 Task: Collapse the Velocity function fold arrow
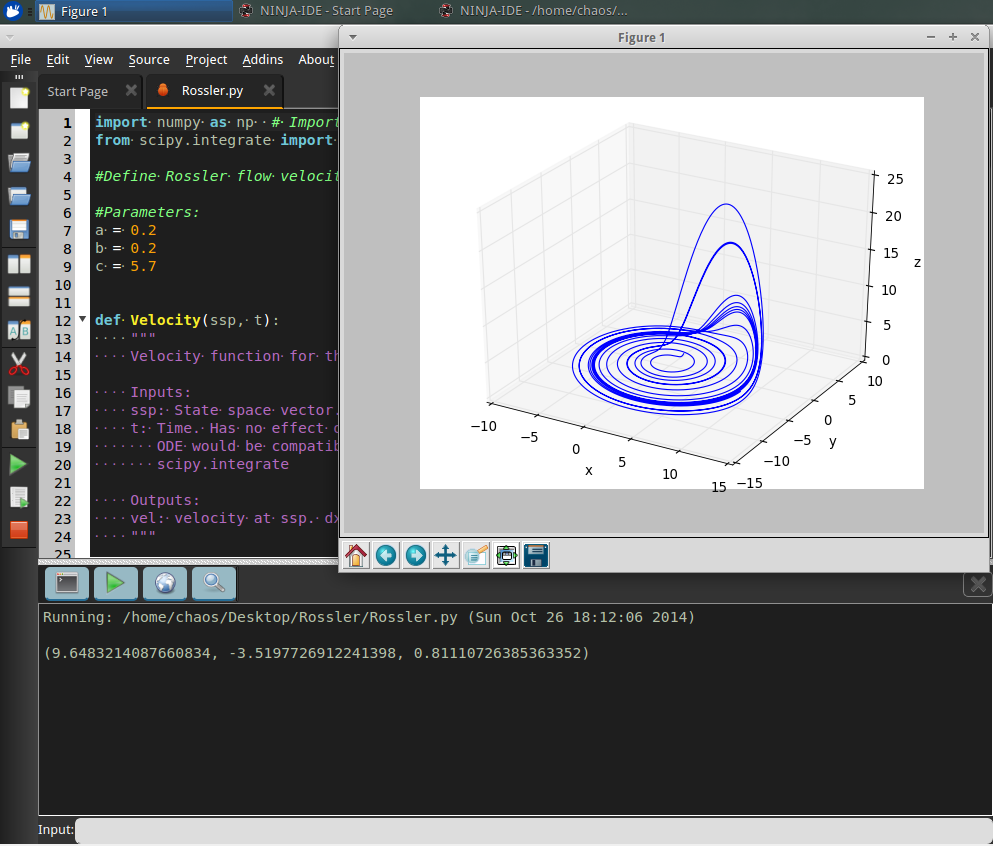coord(82,319)
